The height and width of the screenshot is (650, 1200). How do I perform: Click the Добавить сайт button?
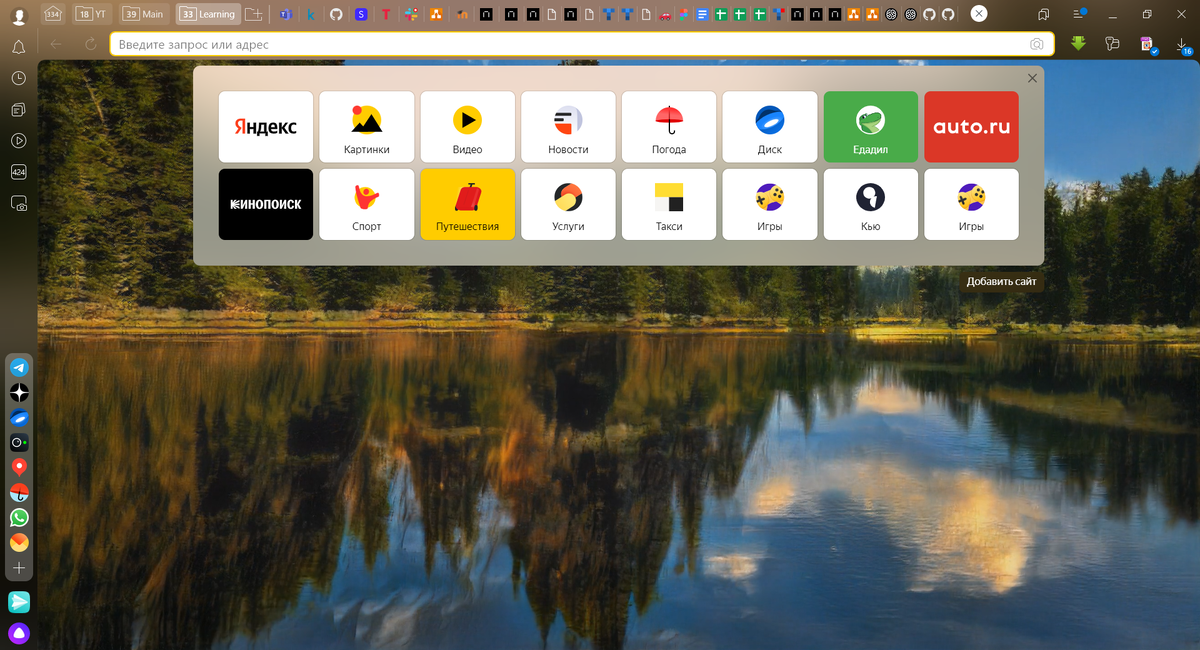click(x=1001, y=282)
